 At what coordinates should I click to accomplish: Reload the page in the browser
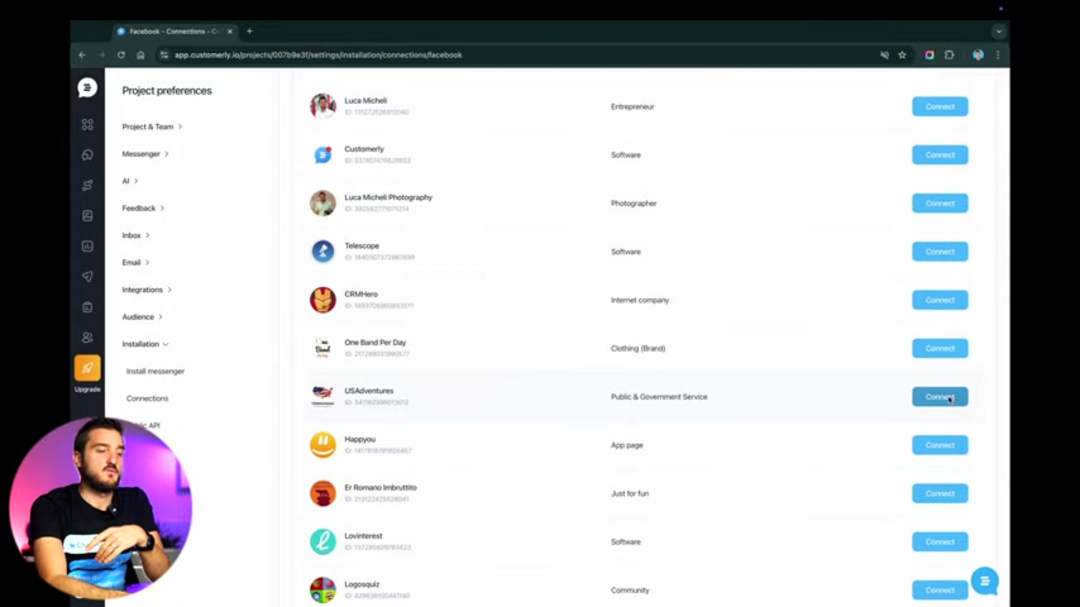tap(121, 55)
